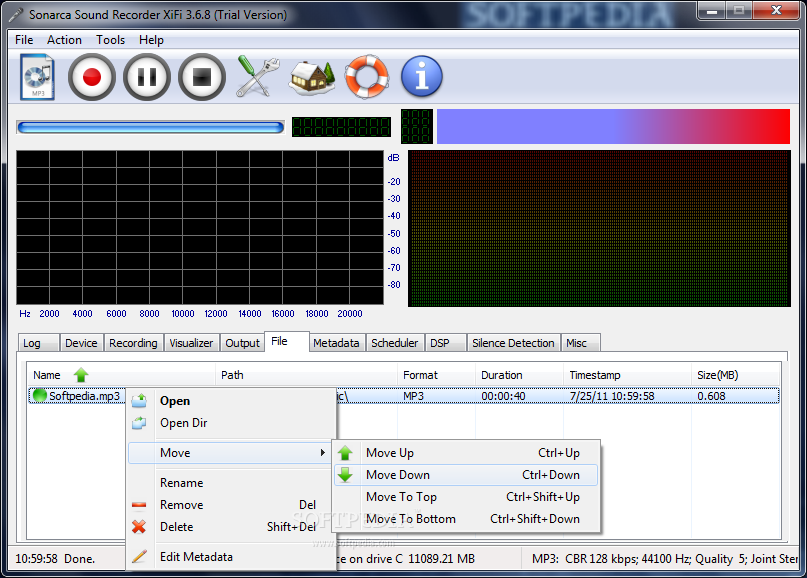This screenshot has width=807, height=578.
Task: Choose Delete from the context menu
Action: click(x=232, y=527)
